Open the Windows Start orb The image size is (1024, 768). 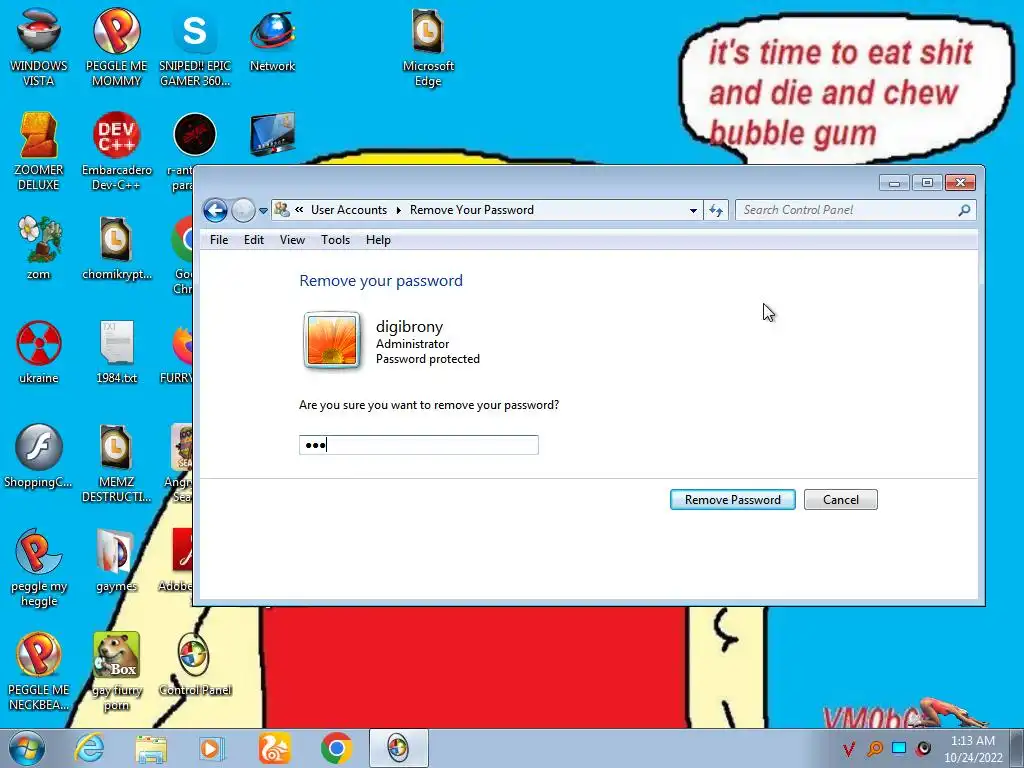pyautogui.click(x=27, y=748)
